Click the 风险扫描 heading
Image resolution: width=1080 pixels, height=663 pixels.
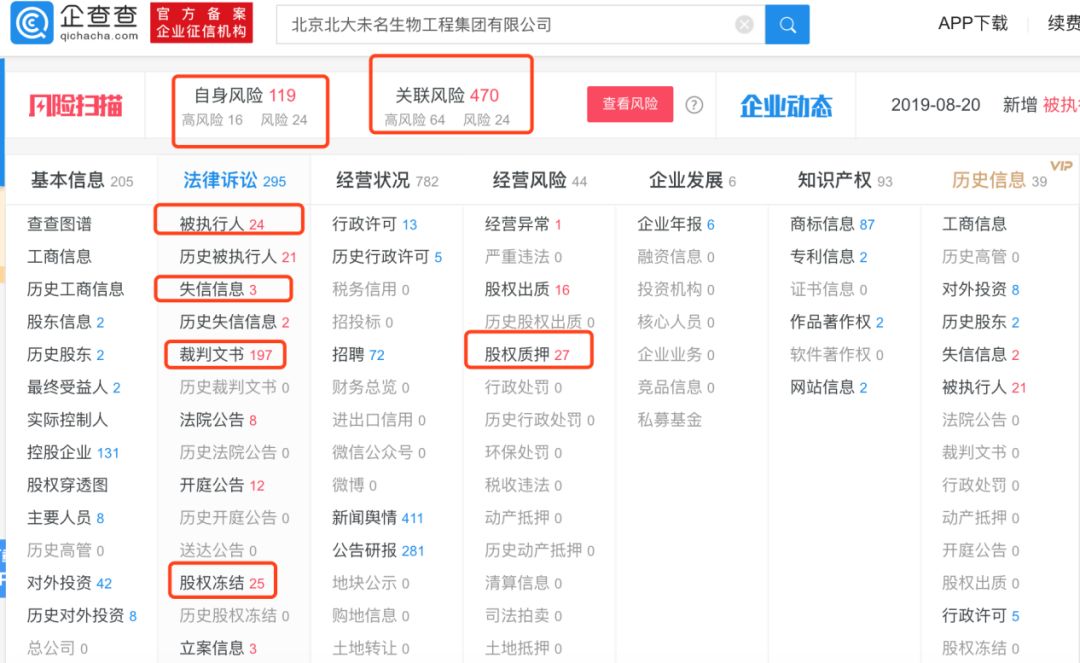(76, 106)
